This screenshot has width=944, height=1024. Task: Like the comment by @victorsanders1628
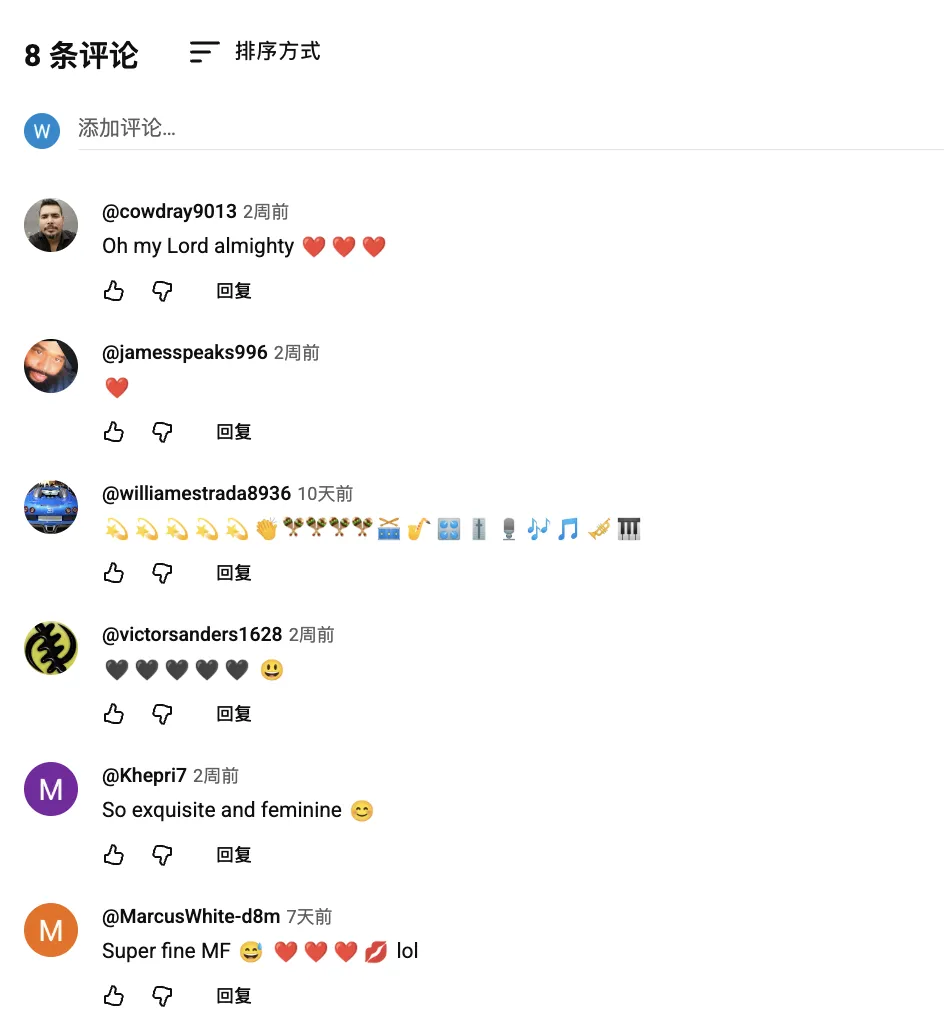tap(114, 714)
